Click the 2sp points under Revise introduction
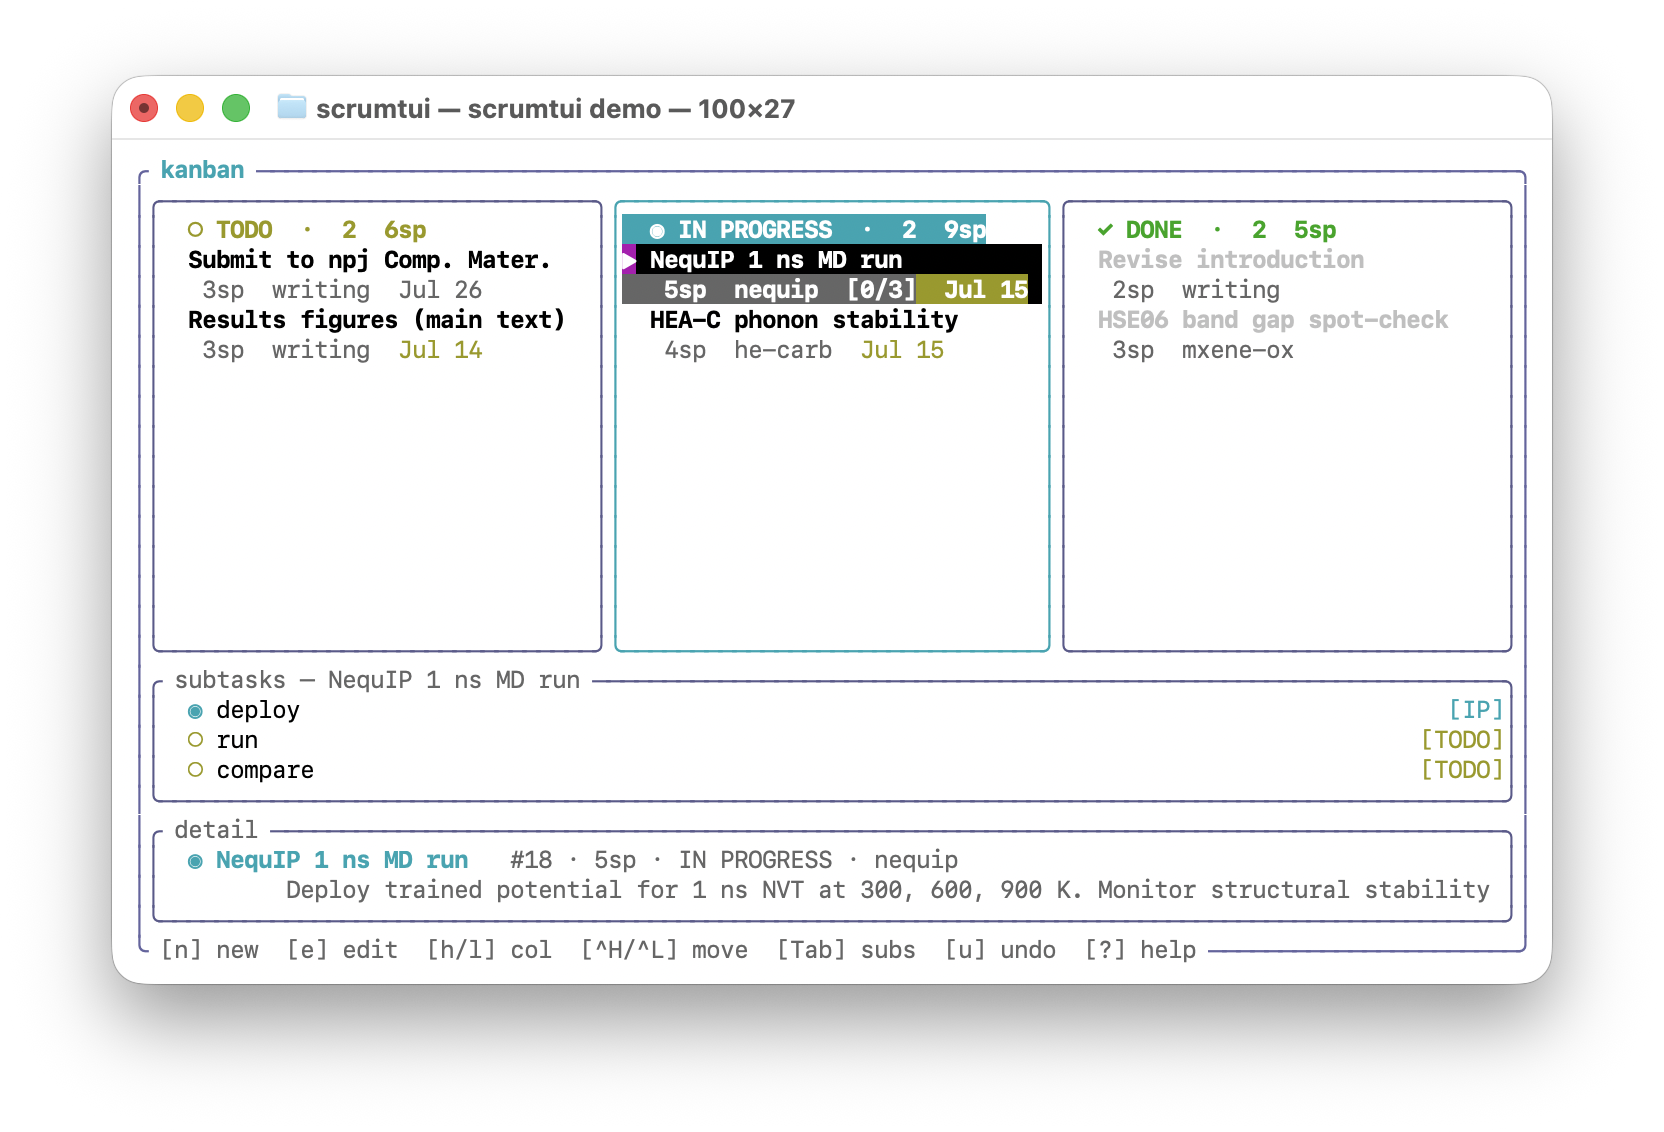Image resolution: width=1664 pixels, height=1132 pixels. click(x=1133, y=290)
